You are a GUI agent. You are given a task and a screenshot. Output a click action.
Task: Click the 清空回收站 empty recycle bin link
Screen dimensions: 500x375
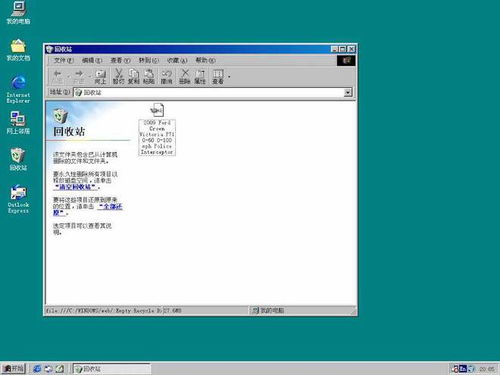click(x=76, y=187)
